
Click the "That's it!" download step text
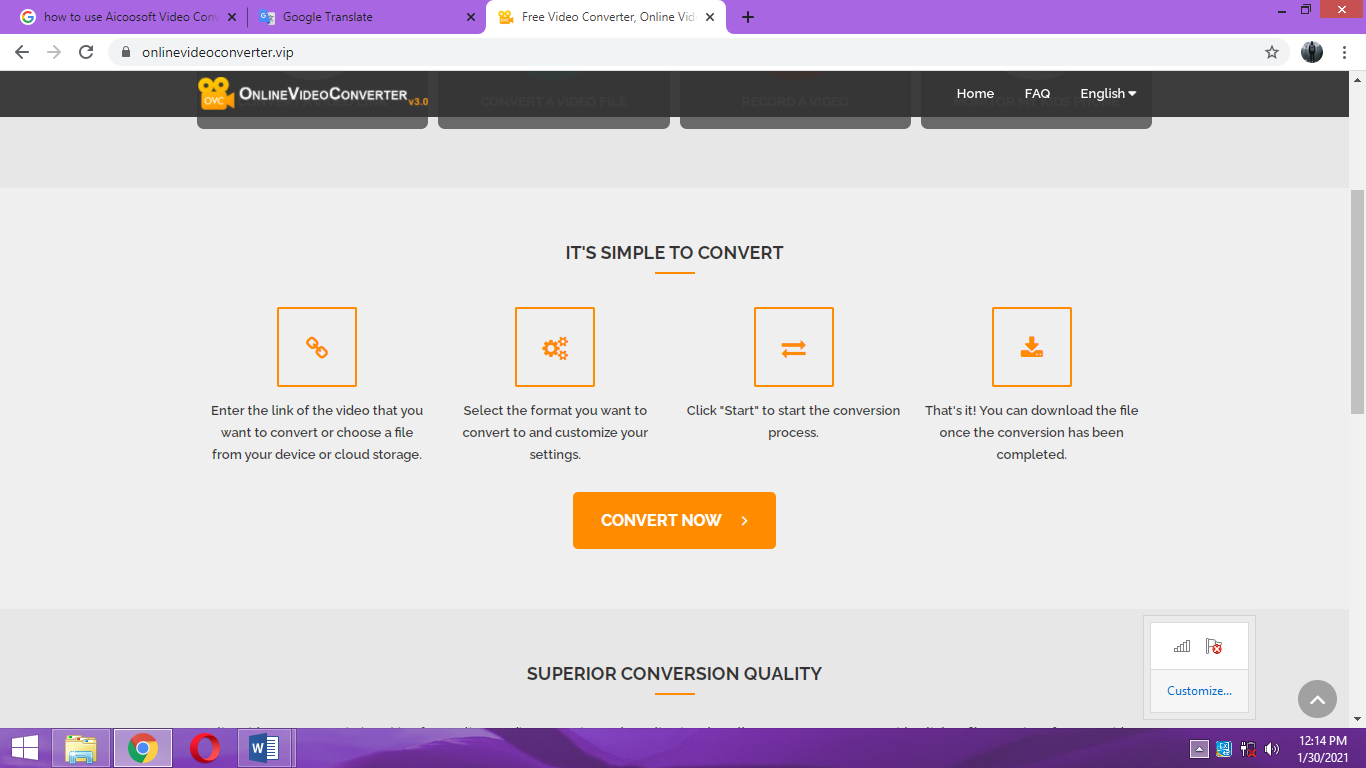[1031, 432]
